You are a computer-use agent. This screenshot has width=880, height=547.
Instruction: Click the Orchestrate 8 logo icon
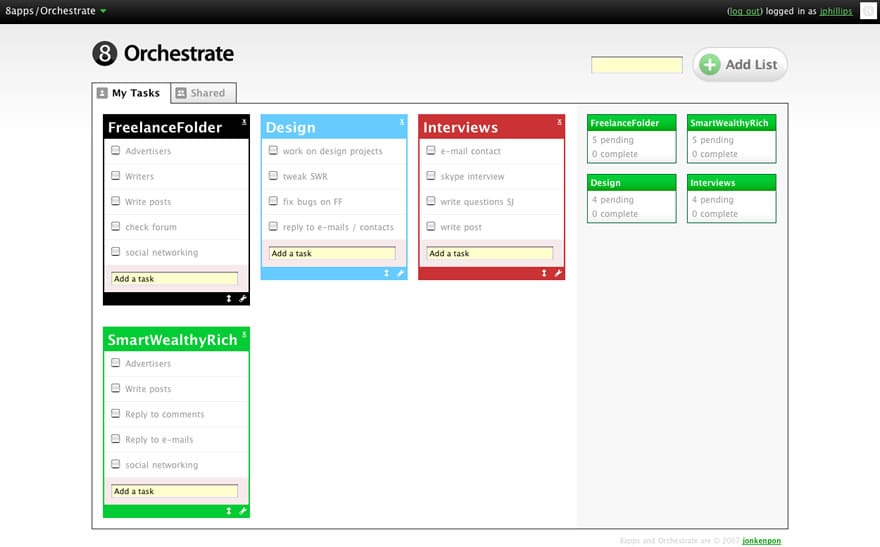104,54
